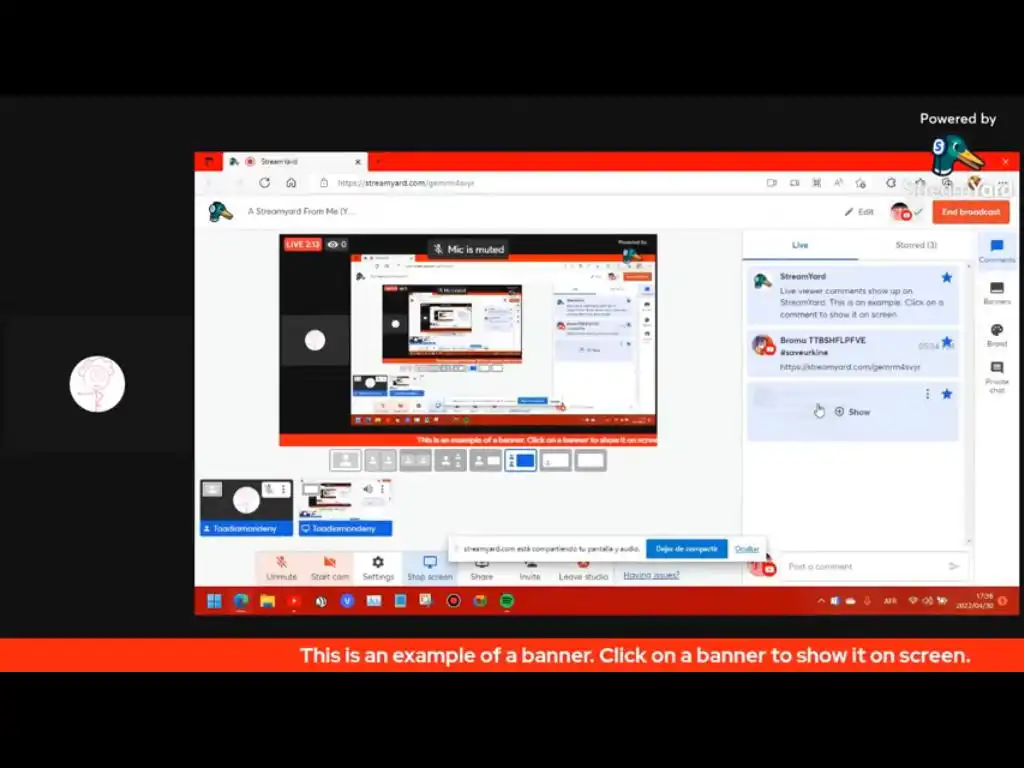
Task: Click the destination avatar next to Edit
Action: point(901,212)
